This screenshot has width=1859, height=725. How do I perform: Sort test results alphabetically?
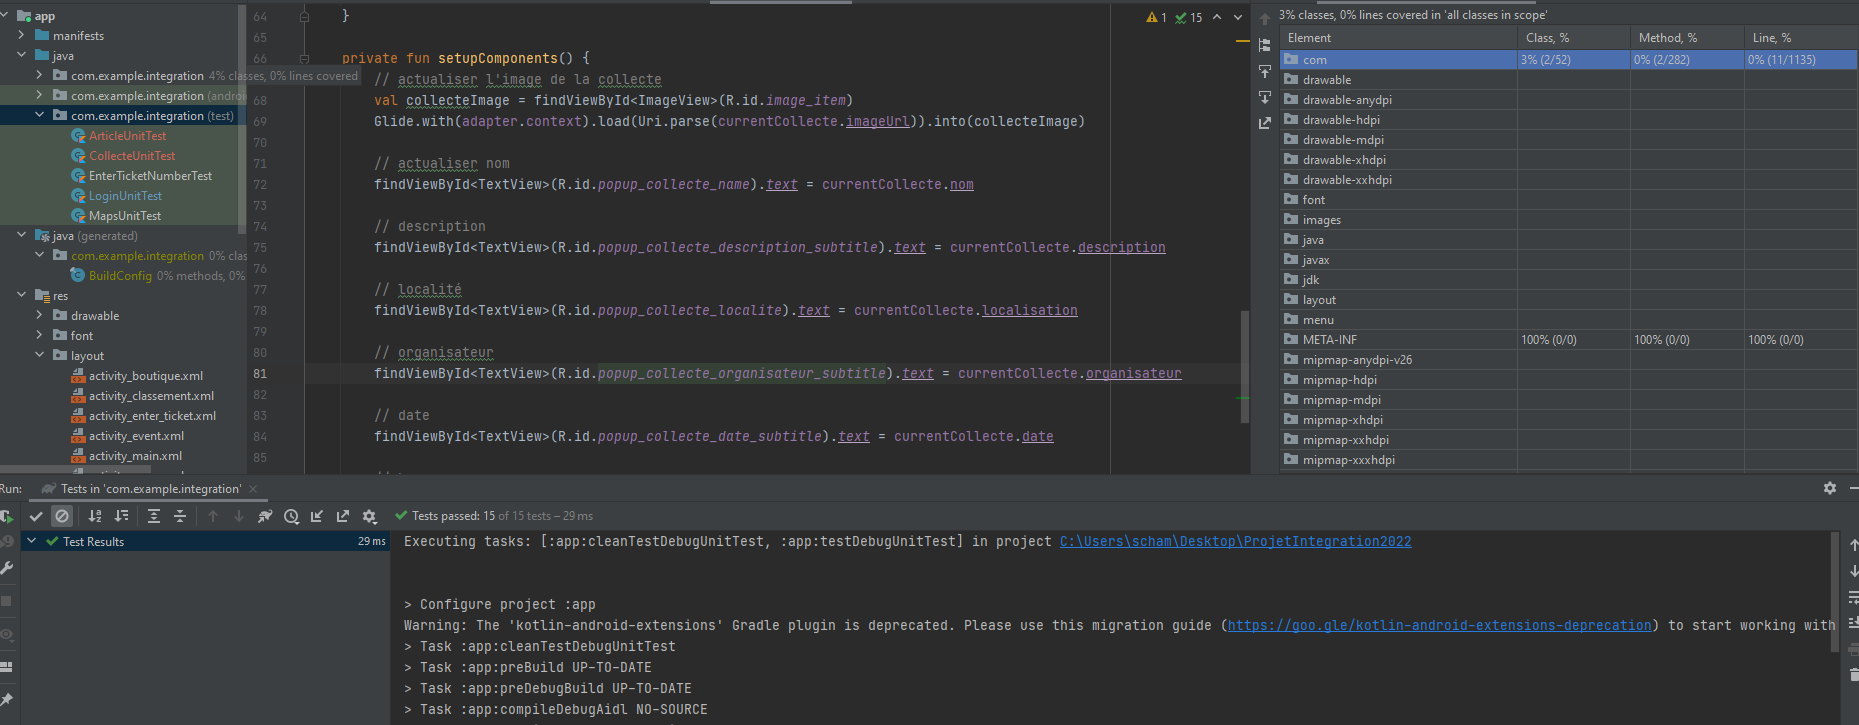point(95,516)
